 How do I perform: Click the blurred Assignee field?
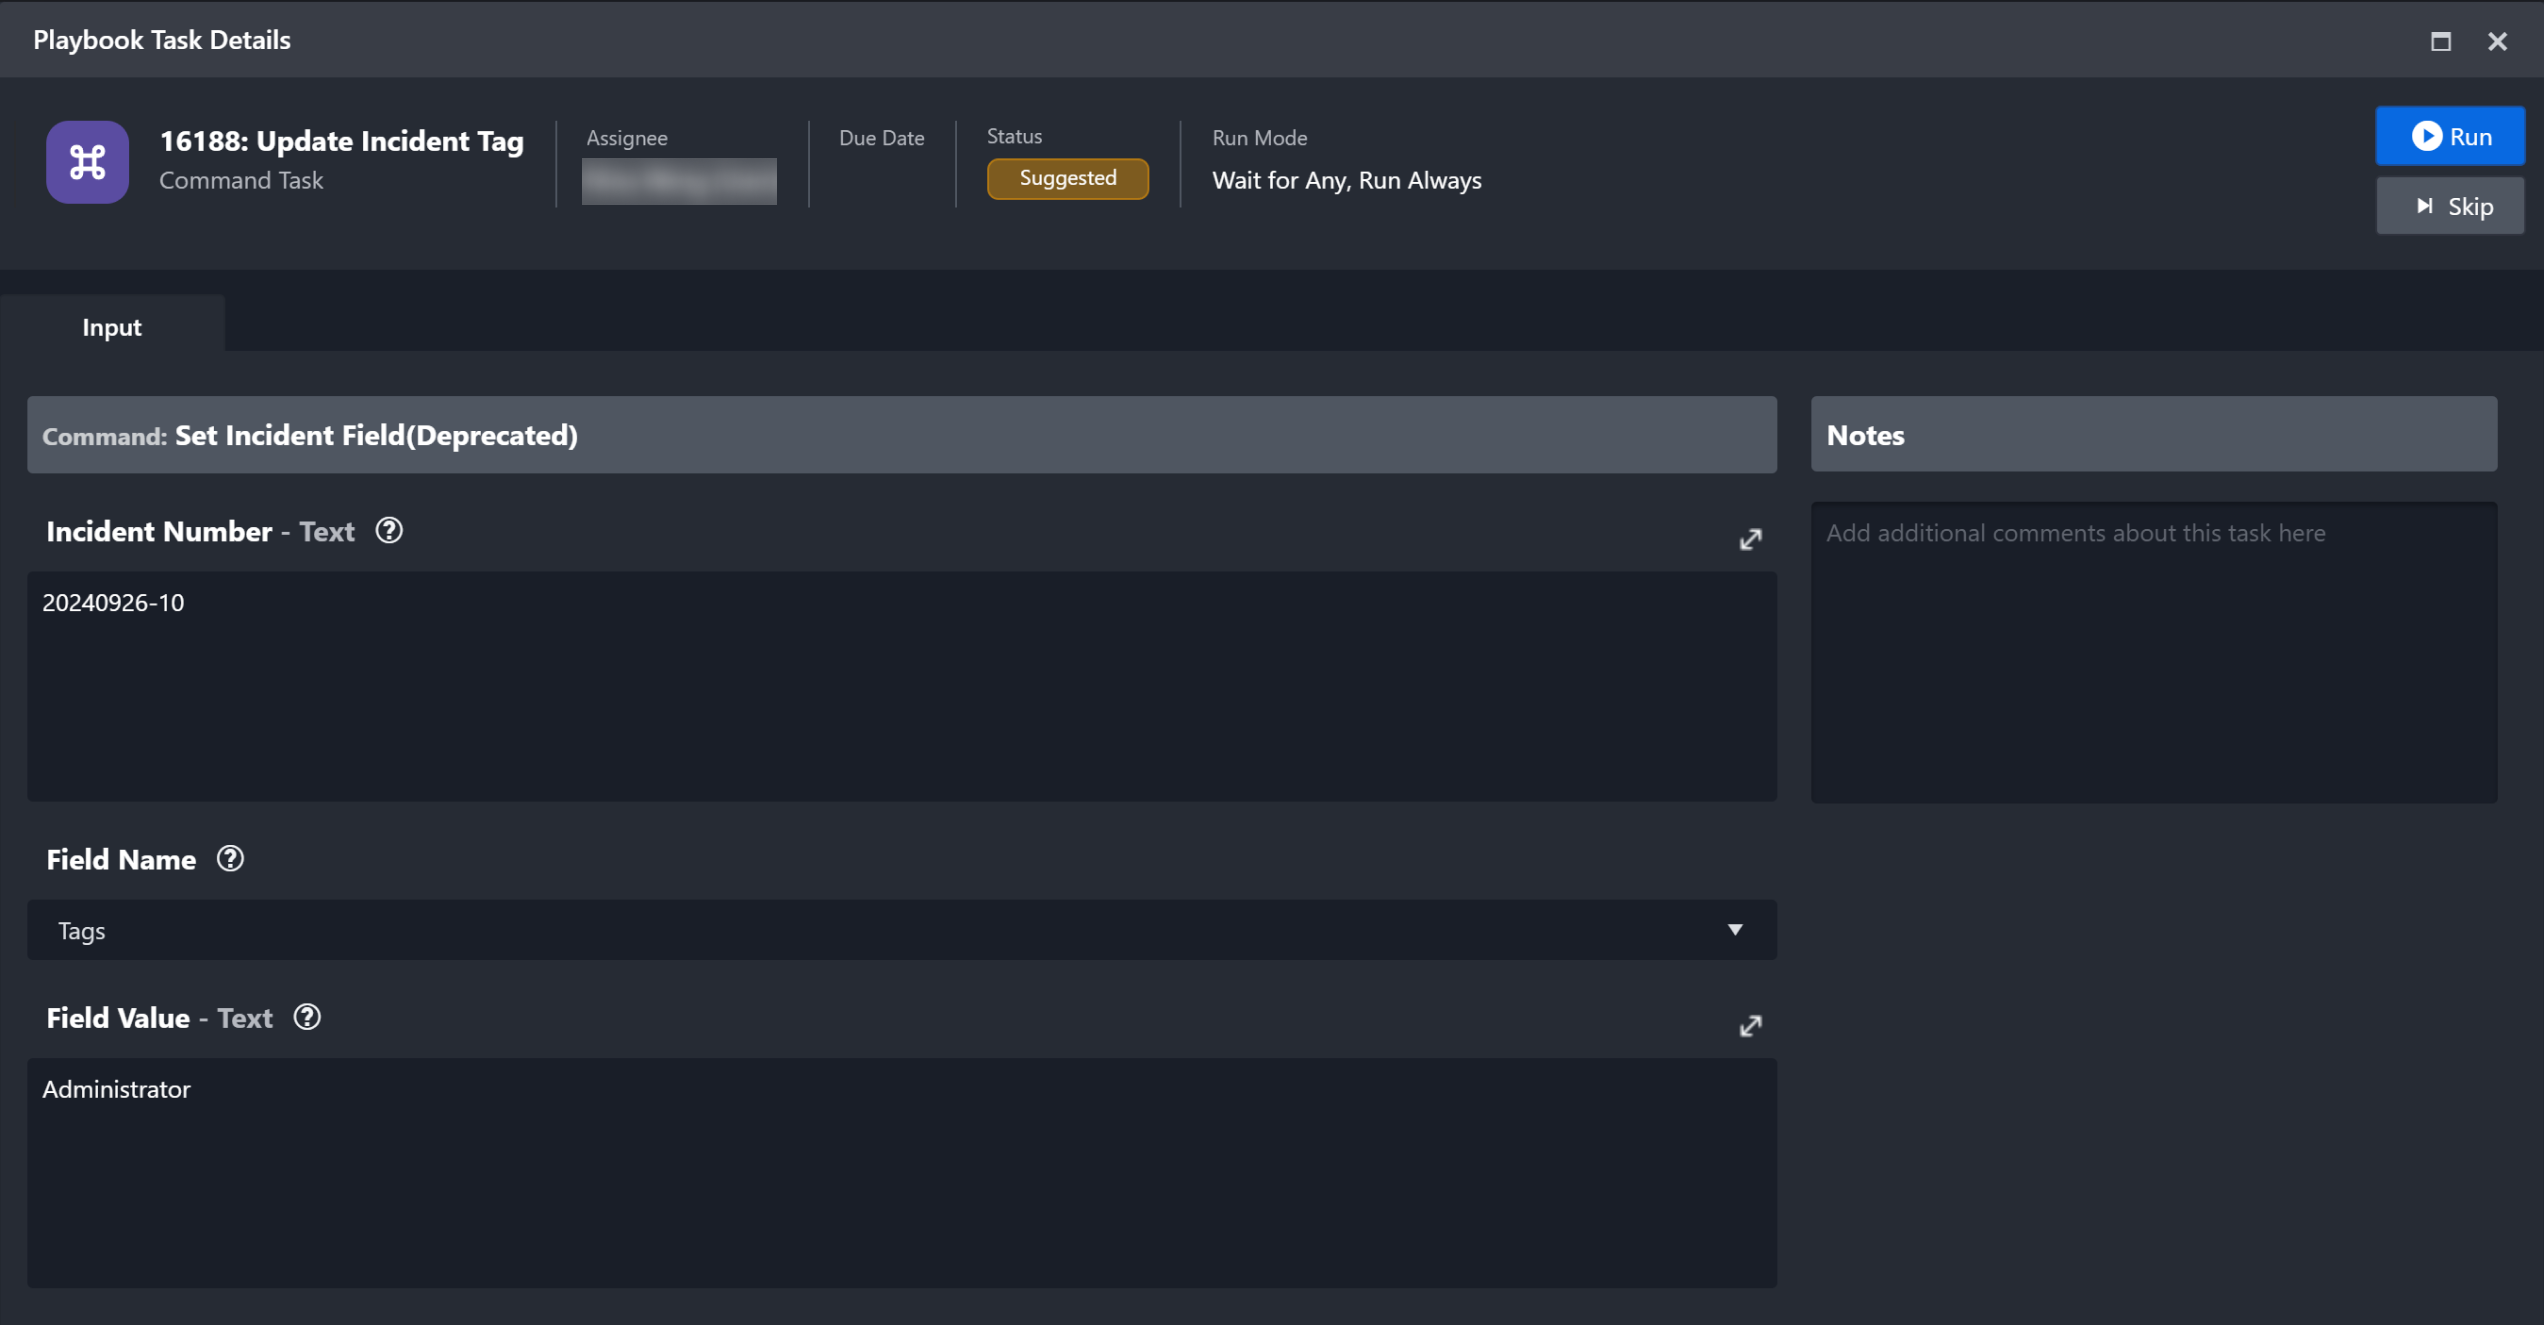point(679,181)
